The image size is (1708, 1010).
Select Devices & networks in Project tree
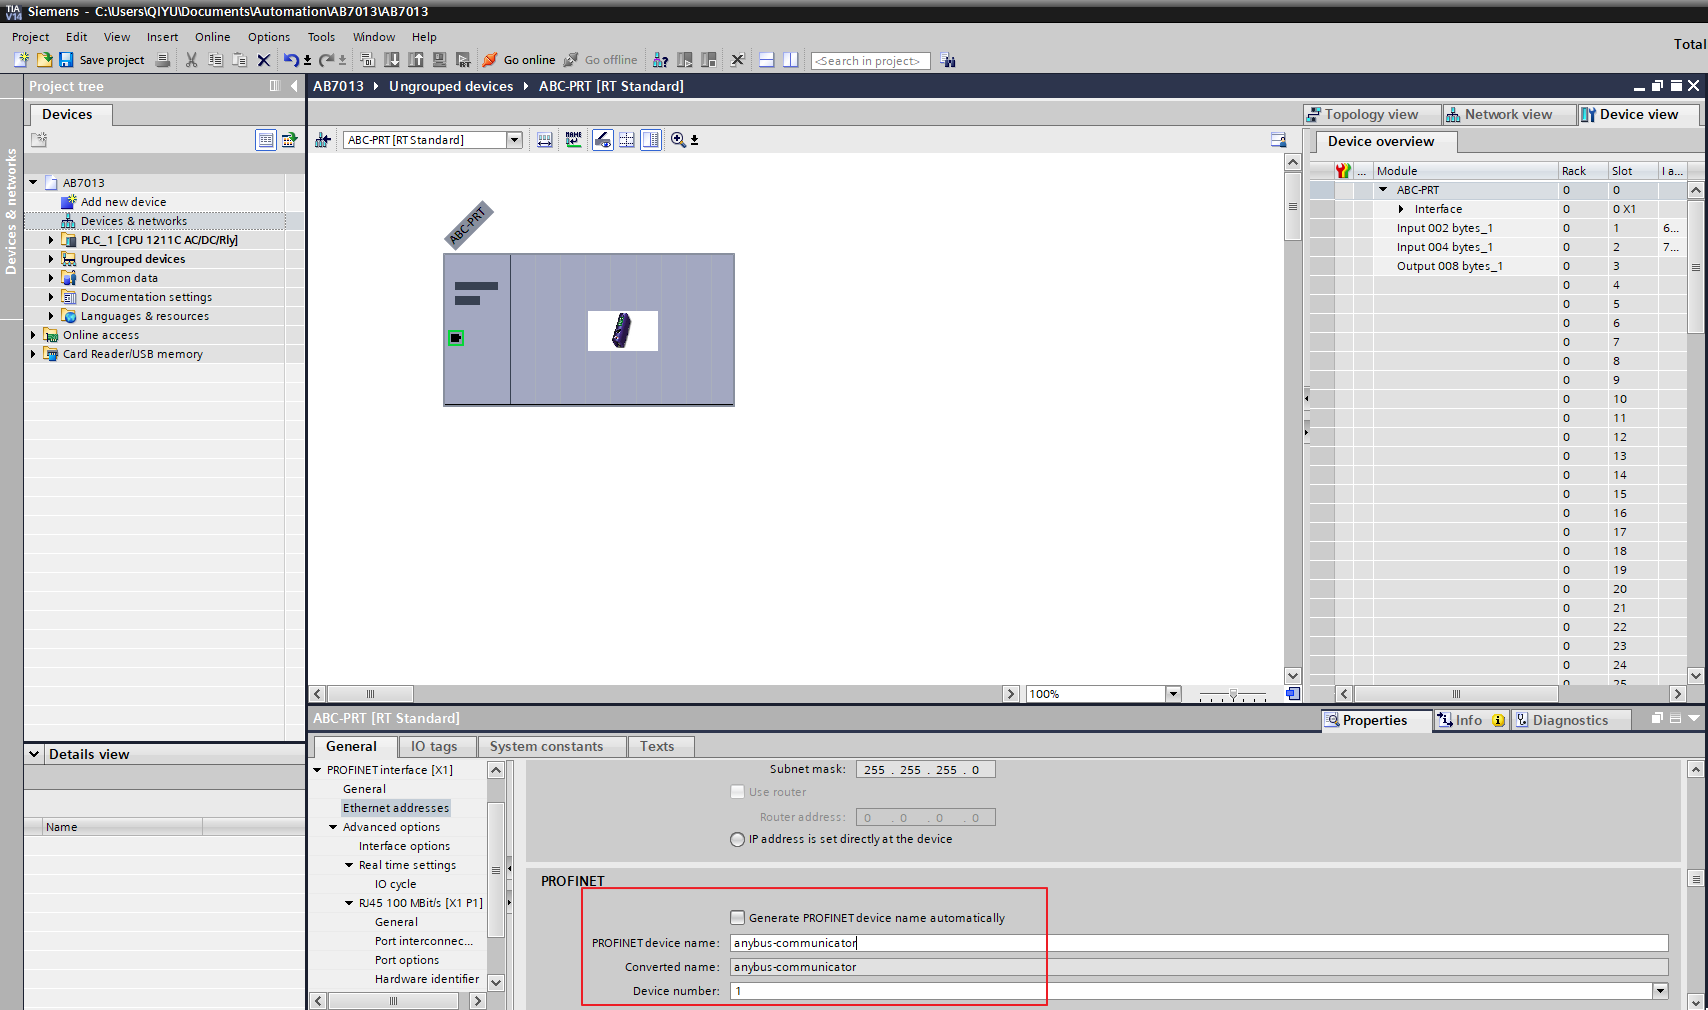[134, 221]
